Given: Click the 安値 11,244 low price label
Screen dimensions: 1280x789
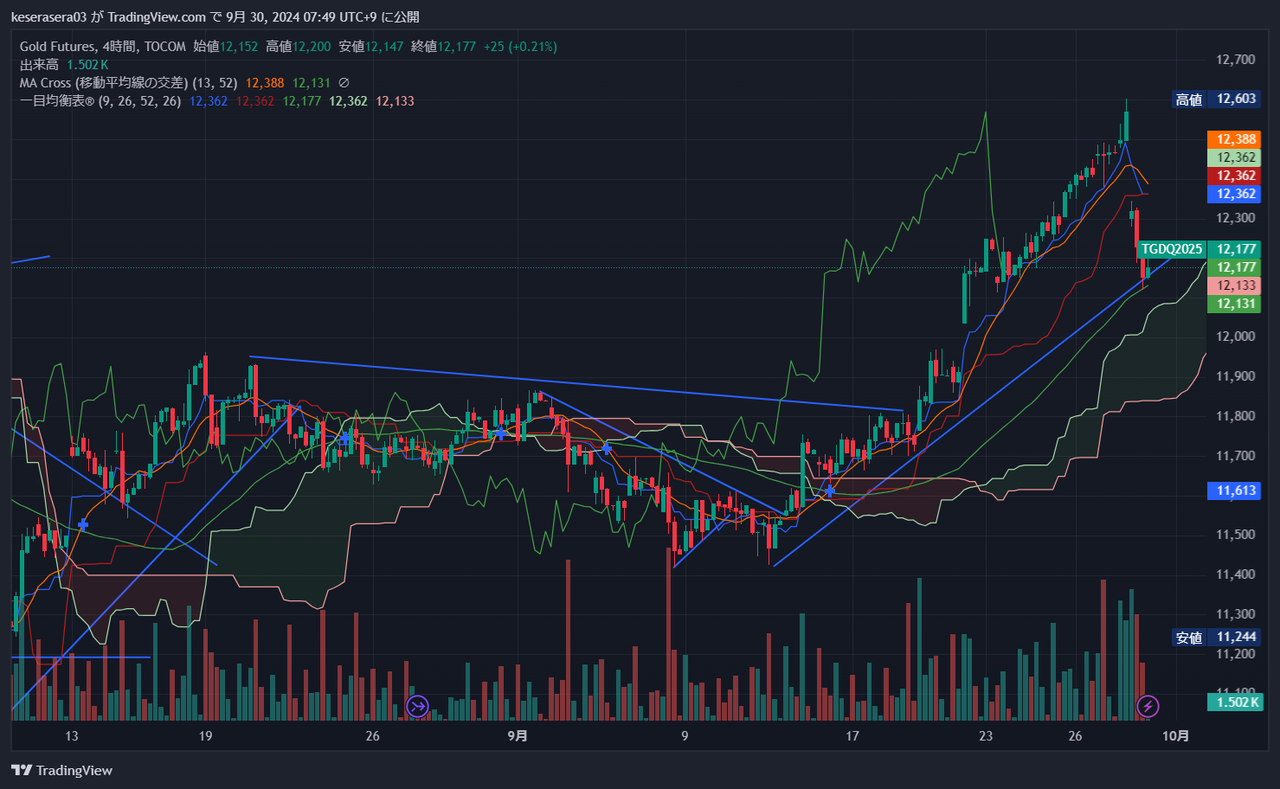Looking at the screenshot, I should tap(1216, 637).
